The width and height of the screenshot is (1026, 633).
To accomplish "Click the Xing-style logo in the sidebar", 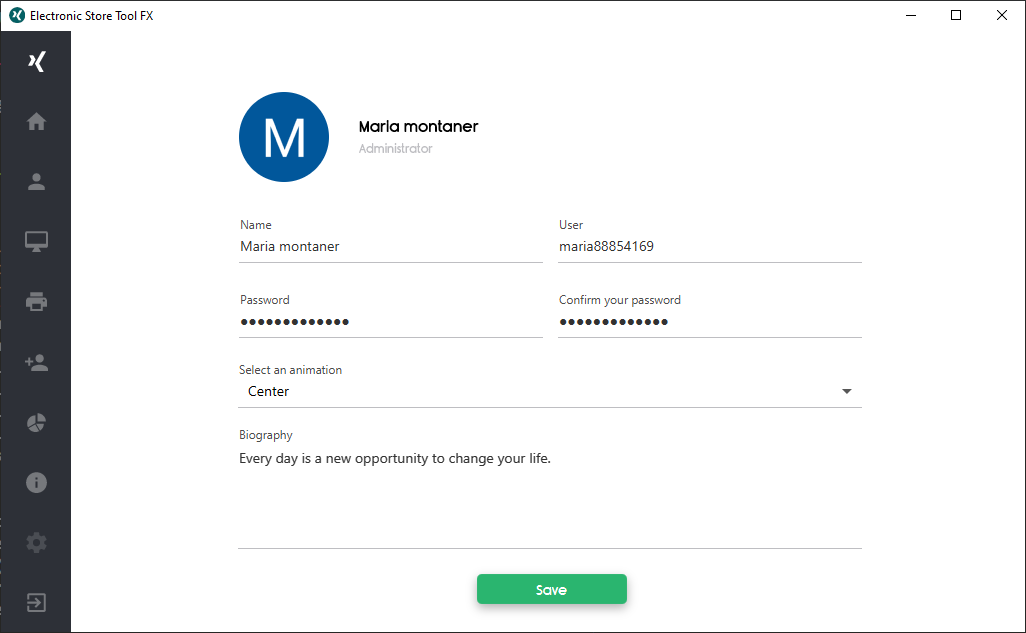I will [x=37, y=62].
